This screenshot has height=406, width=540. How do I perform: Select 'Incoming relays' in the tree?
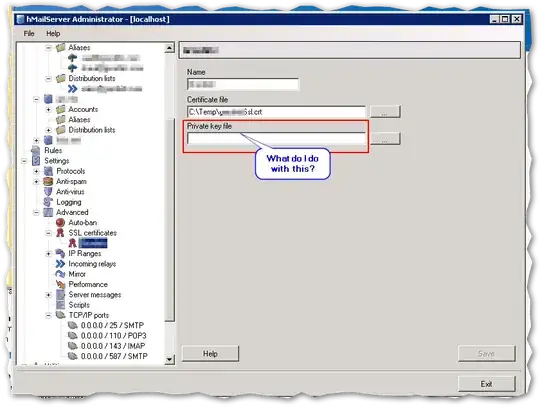[x=92, y=264]
